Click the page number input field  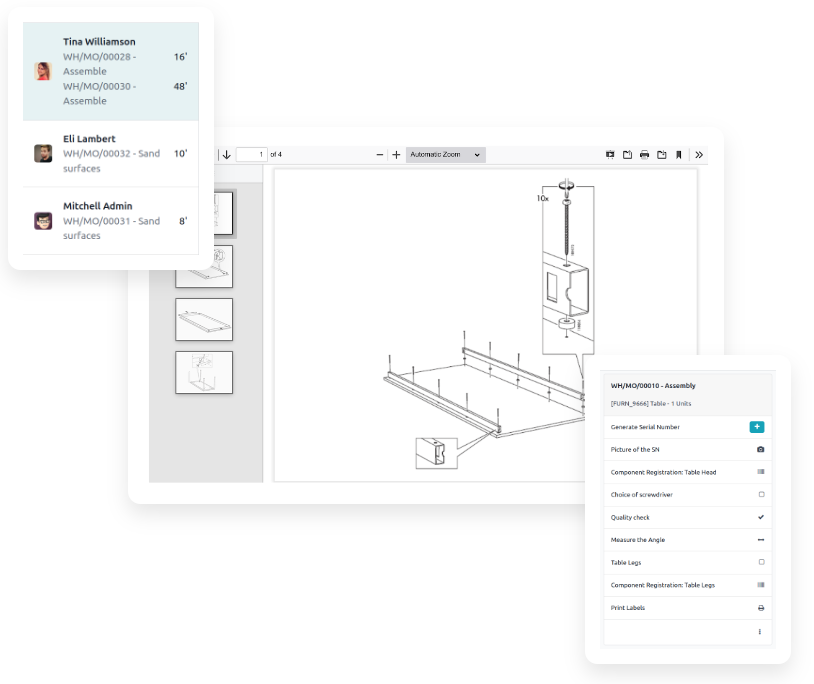[x=251, y=155]
